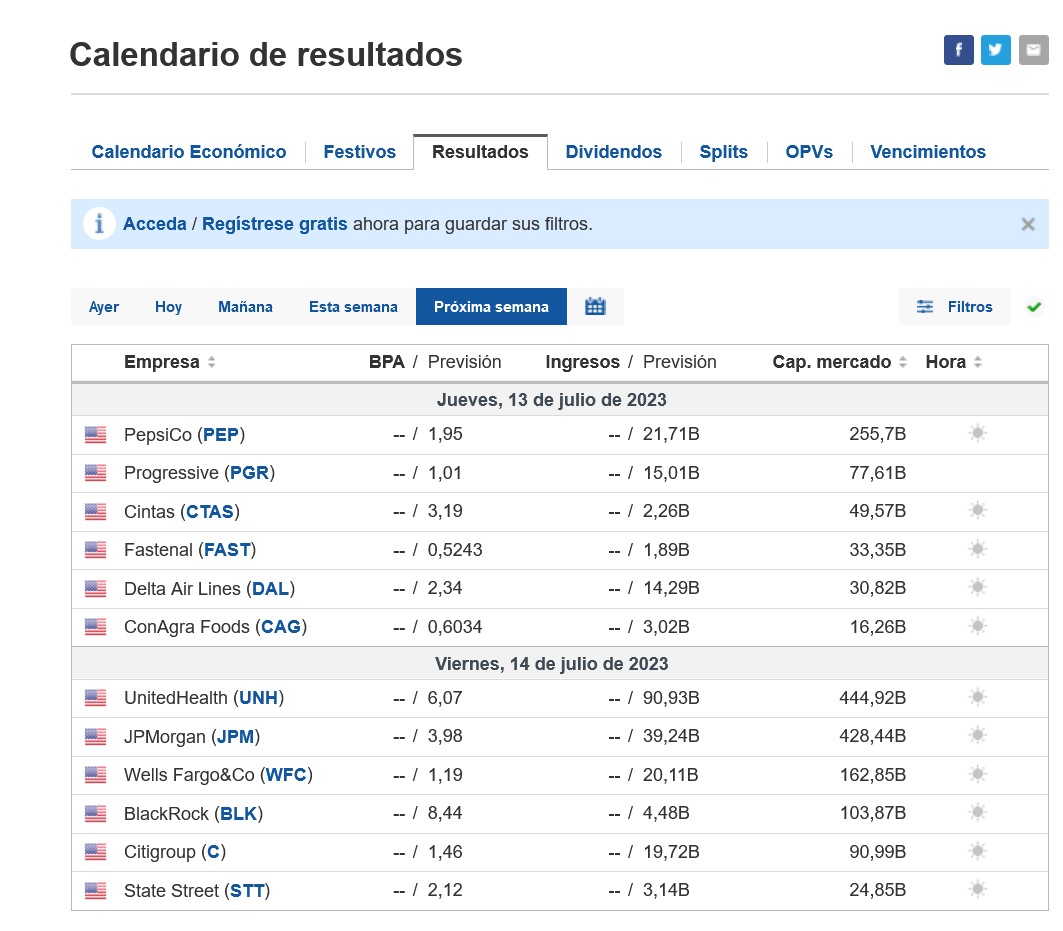This screenshot has width=1063, height=931.
Task: Click the sun time icon for BlackRock
Action: pos(978,812)
